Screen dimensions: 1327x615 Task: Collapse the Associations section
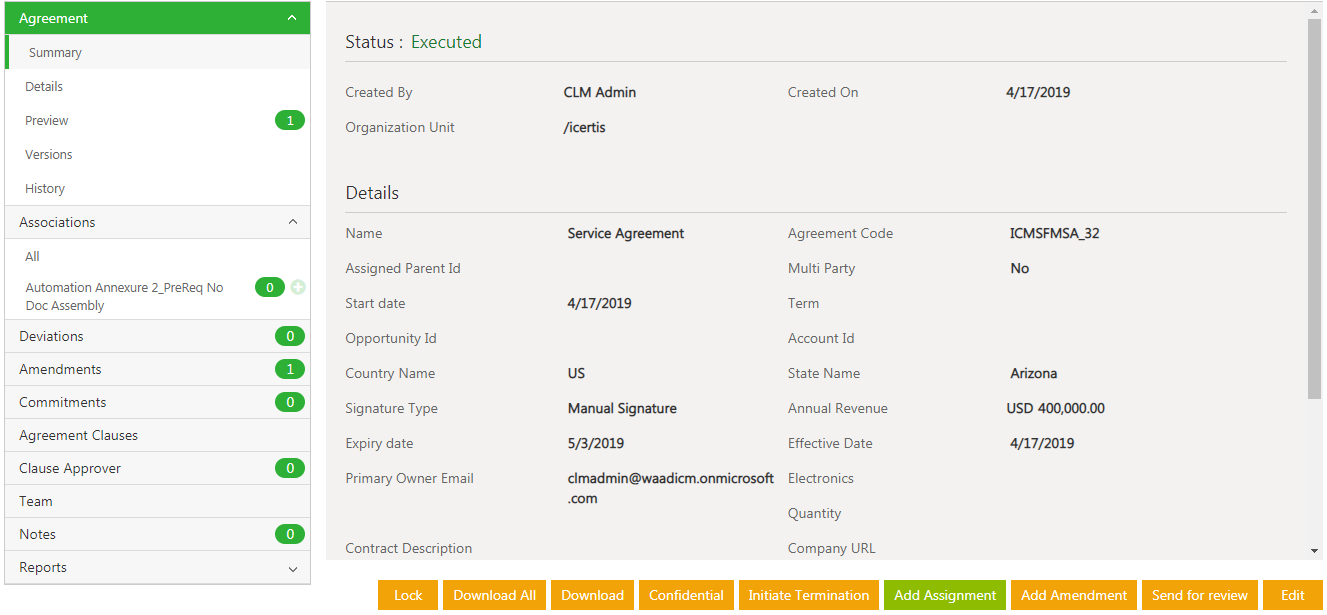pos(292,222)
